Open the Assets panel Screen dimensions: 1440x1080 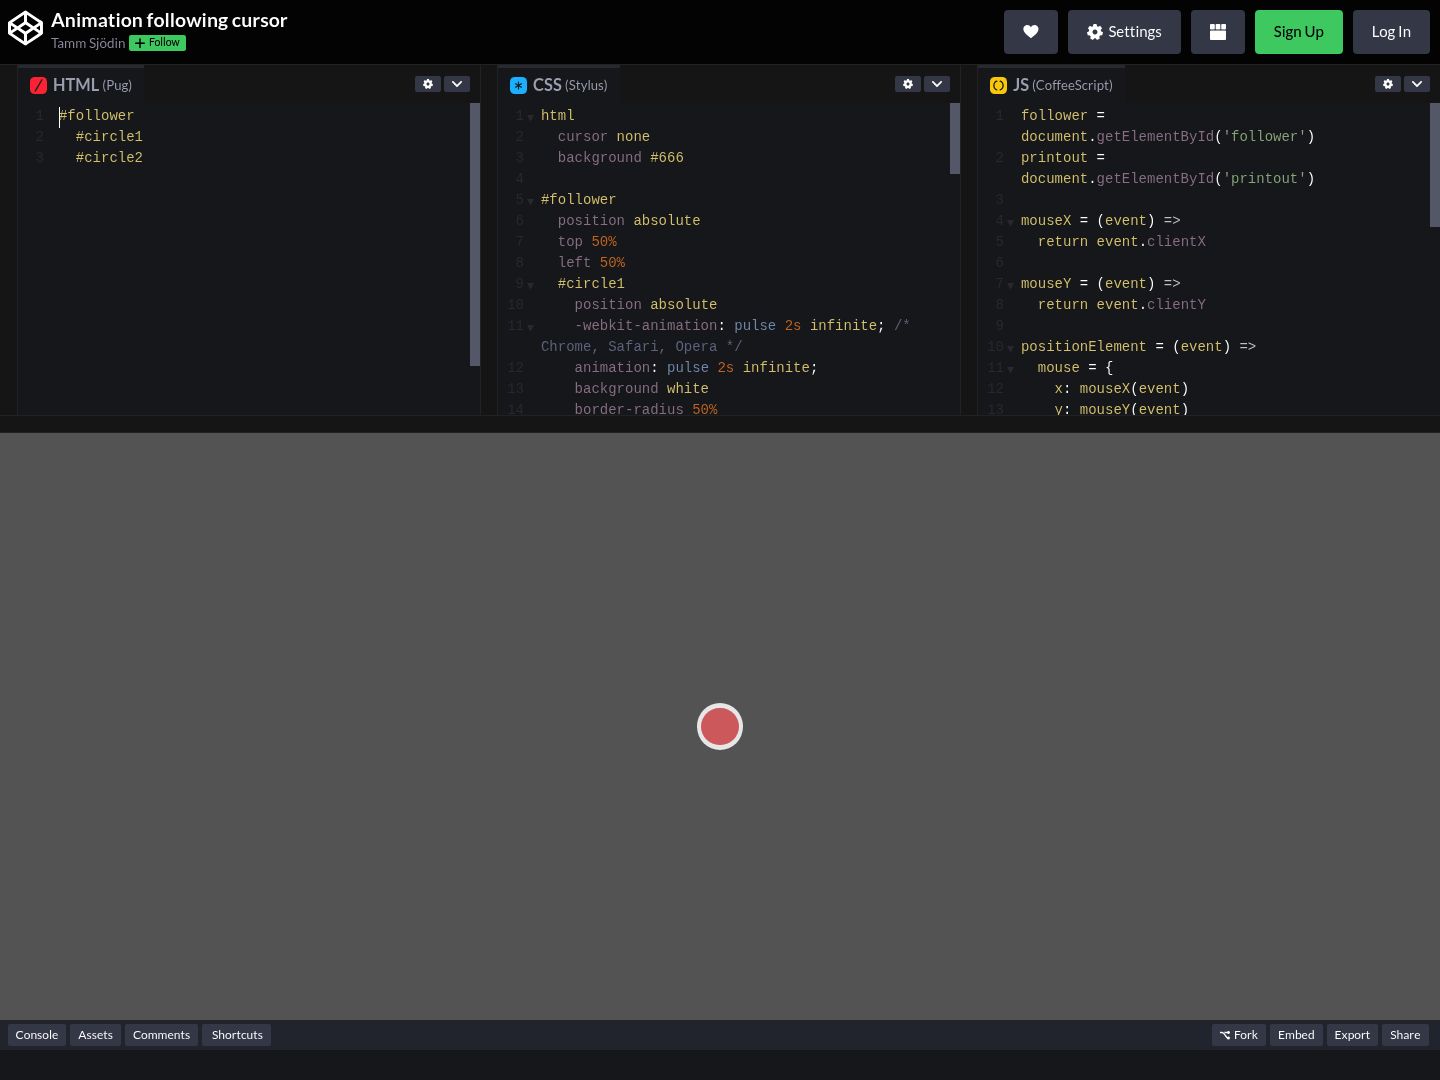(95, 1035)
